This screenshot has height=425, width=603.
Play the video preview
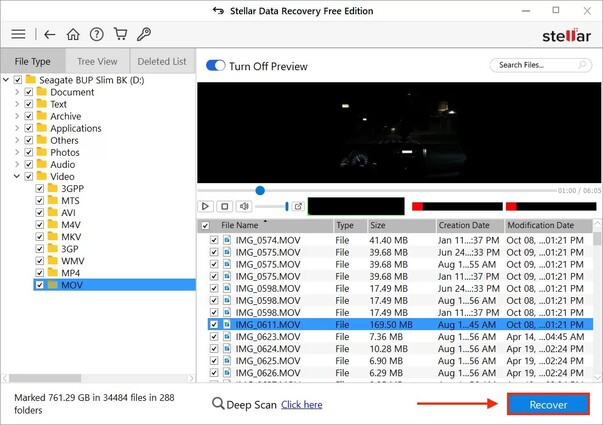pyautogui.click(x=206, y=206)
